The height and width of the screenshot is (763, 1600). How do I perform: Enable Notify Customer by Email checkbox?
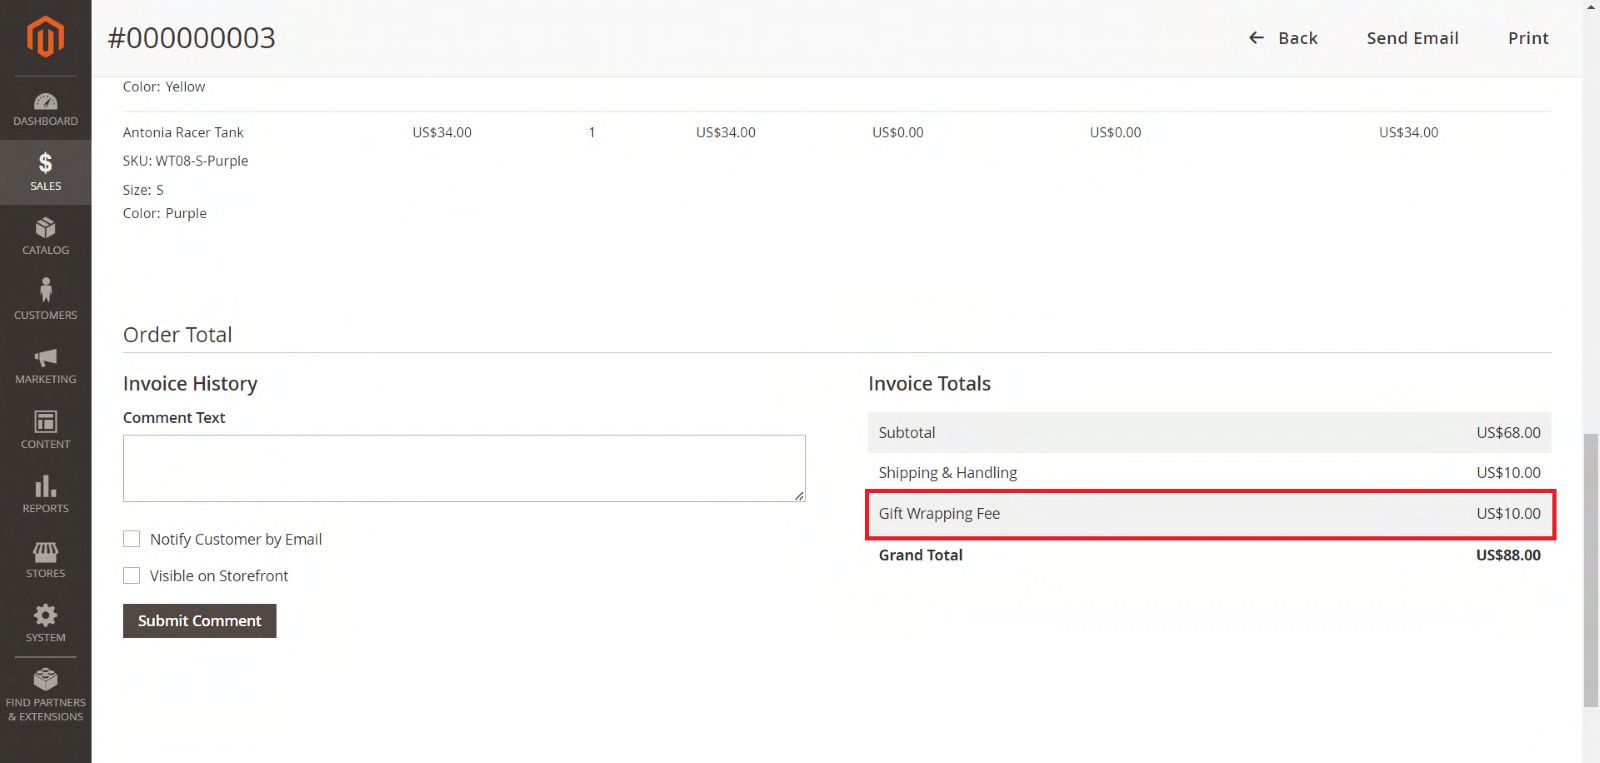[x=132, y=539]
